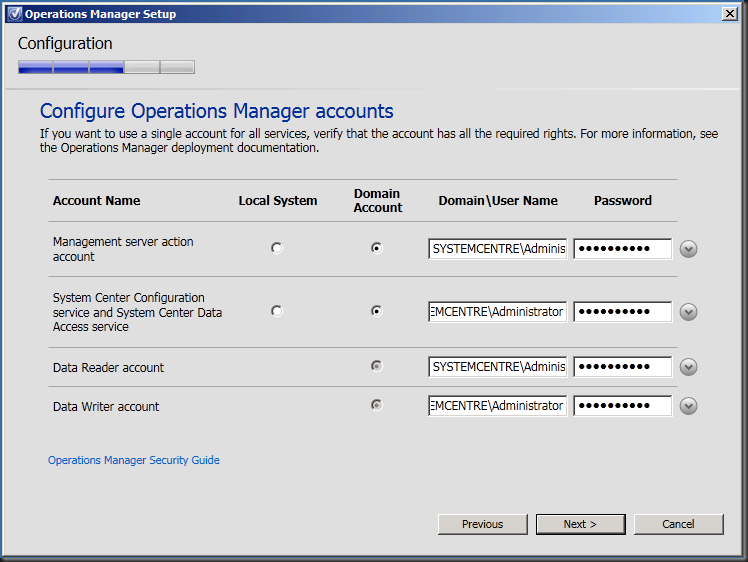Proceed by clicking Next button

pyautogui.click(x=580, y=524)
